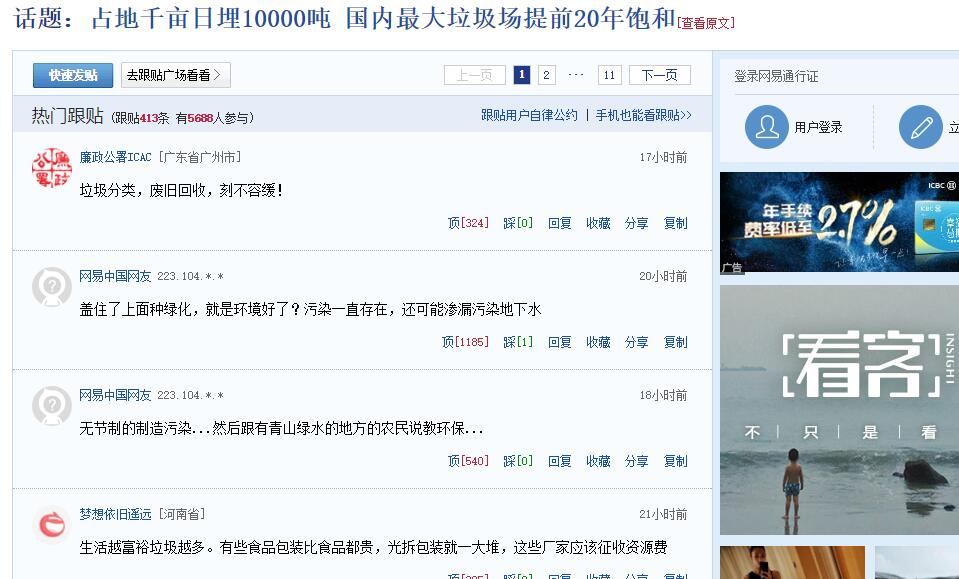Click the pencil register icon
This screenshot has height=579, width=959.
(x=920, y=127)
